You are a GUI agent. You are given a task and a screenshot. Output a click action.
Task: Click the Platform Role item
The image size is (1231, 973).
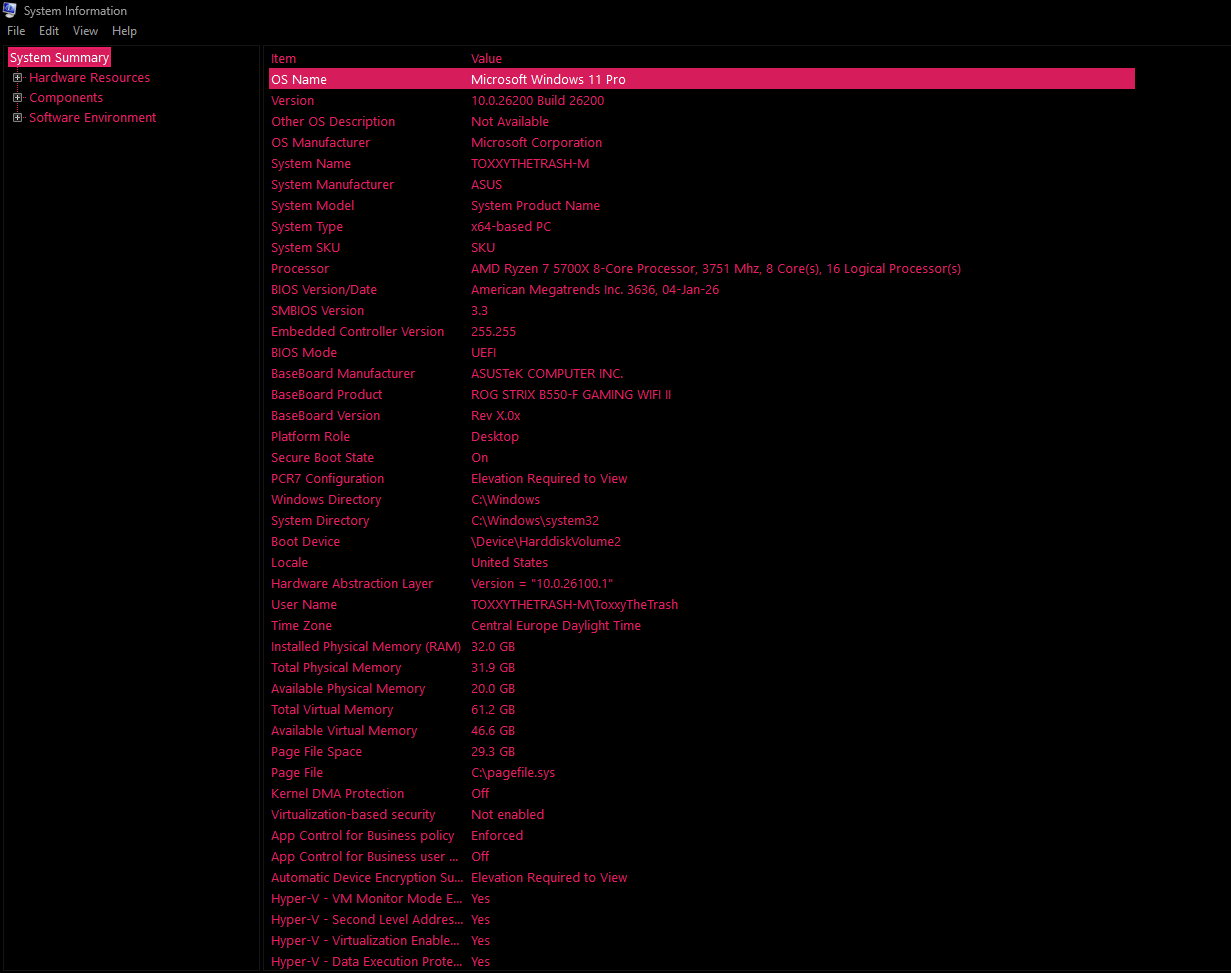310,437
